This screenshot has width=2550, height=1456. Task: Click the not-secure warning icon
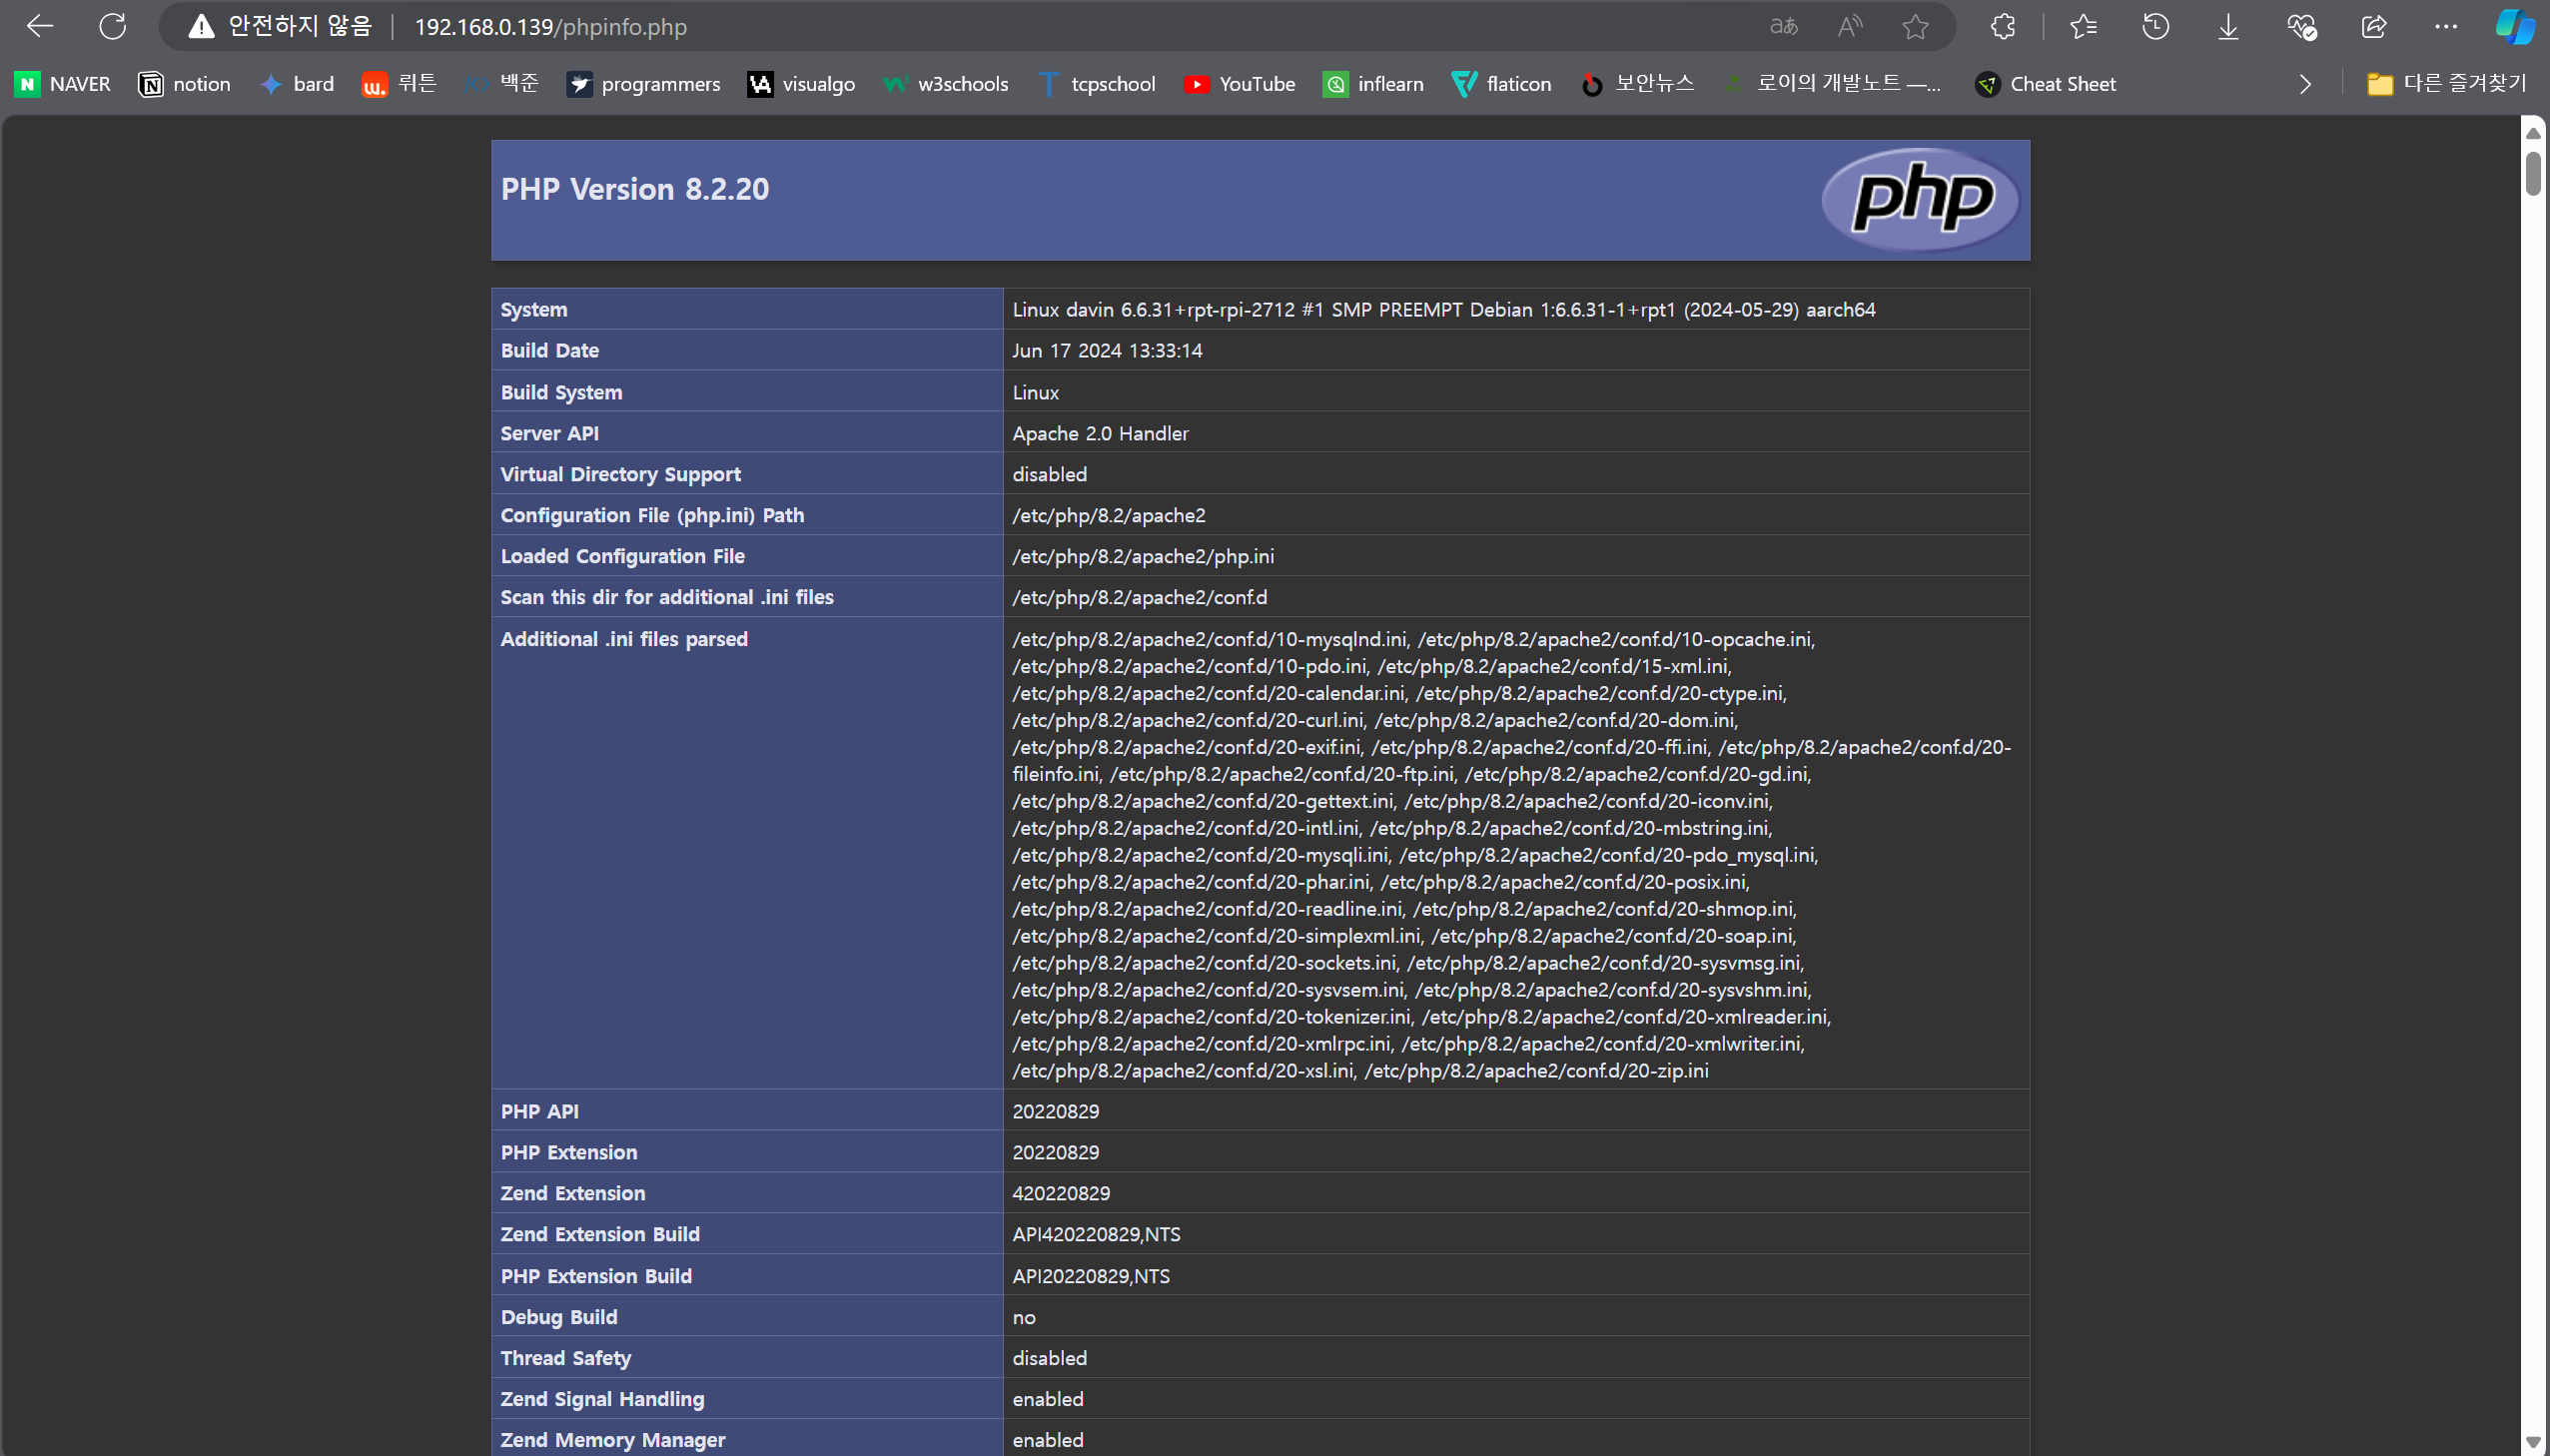coord(201,27)
